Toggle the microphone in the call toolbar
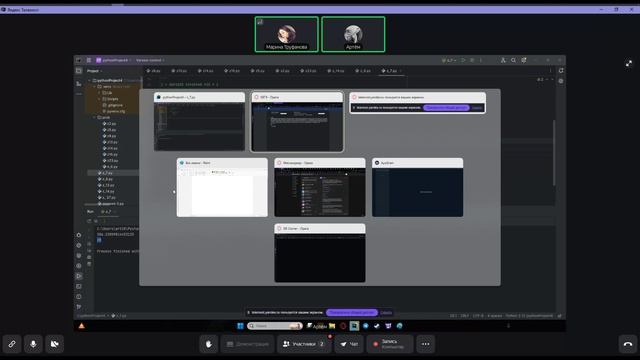The height and width of the screenshot is (360, 640). 33,344
